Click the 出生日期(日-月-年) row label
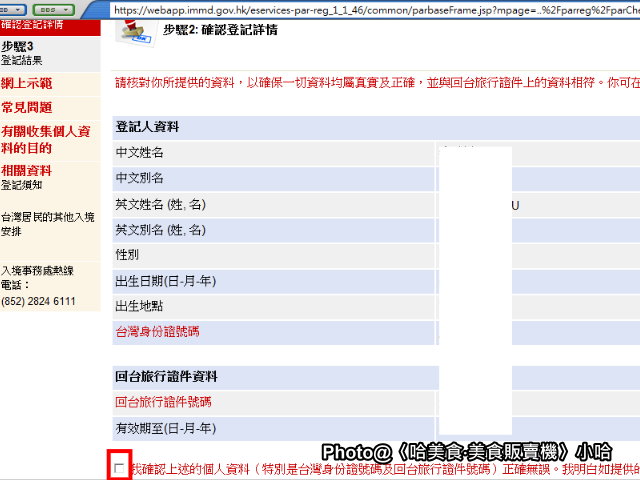The image size is (640, 480). (166, 281)
